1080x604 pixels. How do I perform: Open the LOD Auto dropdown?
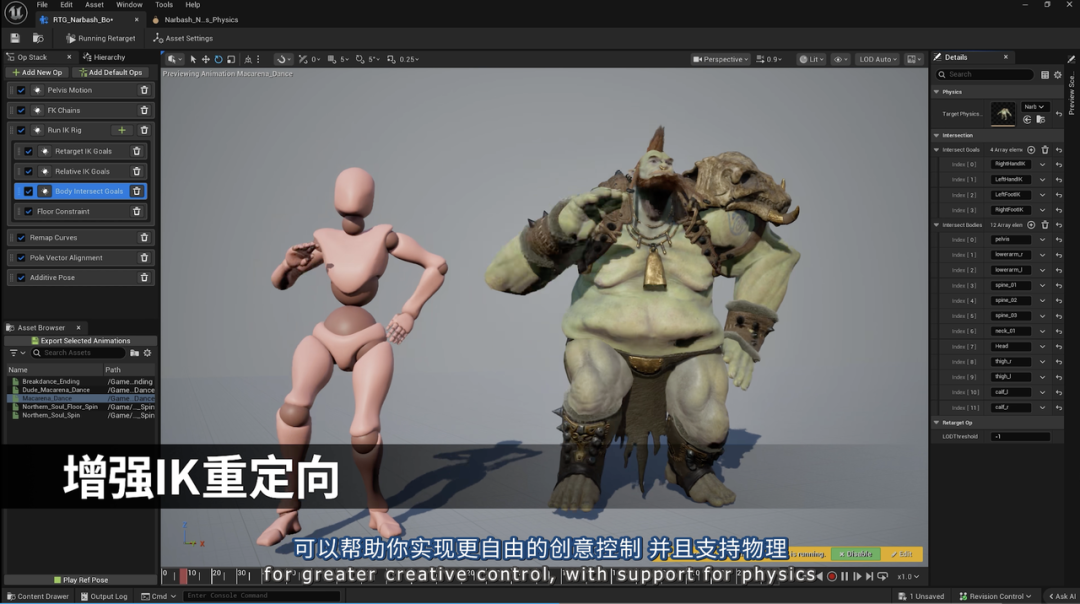pyautogui.click(x=876, y=58)
